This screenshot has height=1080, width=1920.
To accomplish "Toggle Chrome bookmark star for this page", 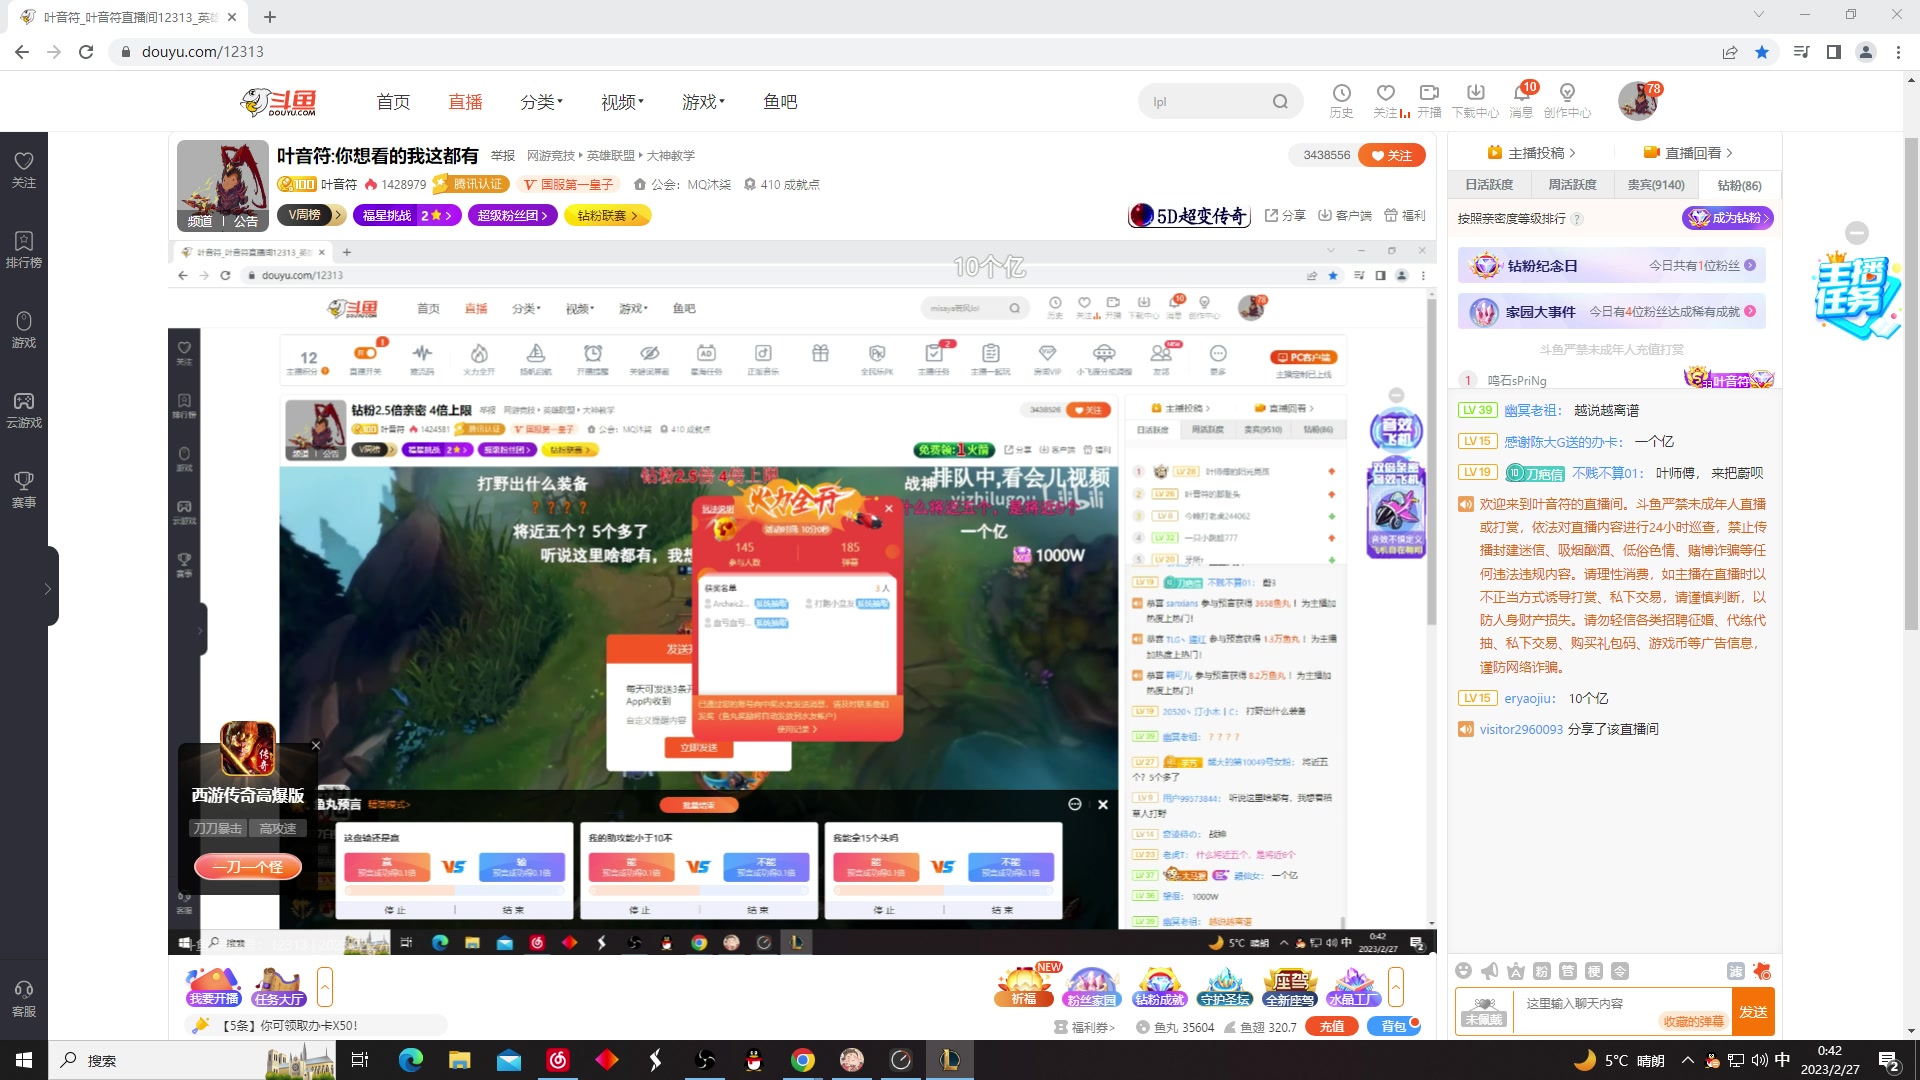I will click(1762, 52).
